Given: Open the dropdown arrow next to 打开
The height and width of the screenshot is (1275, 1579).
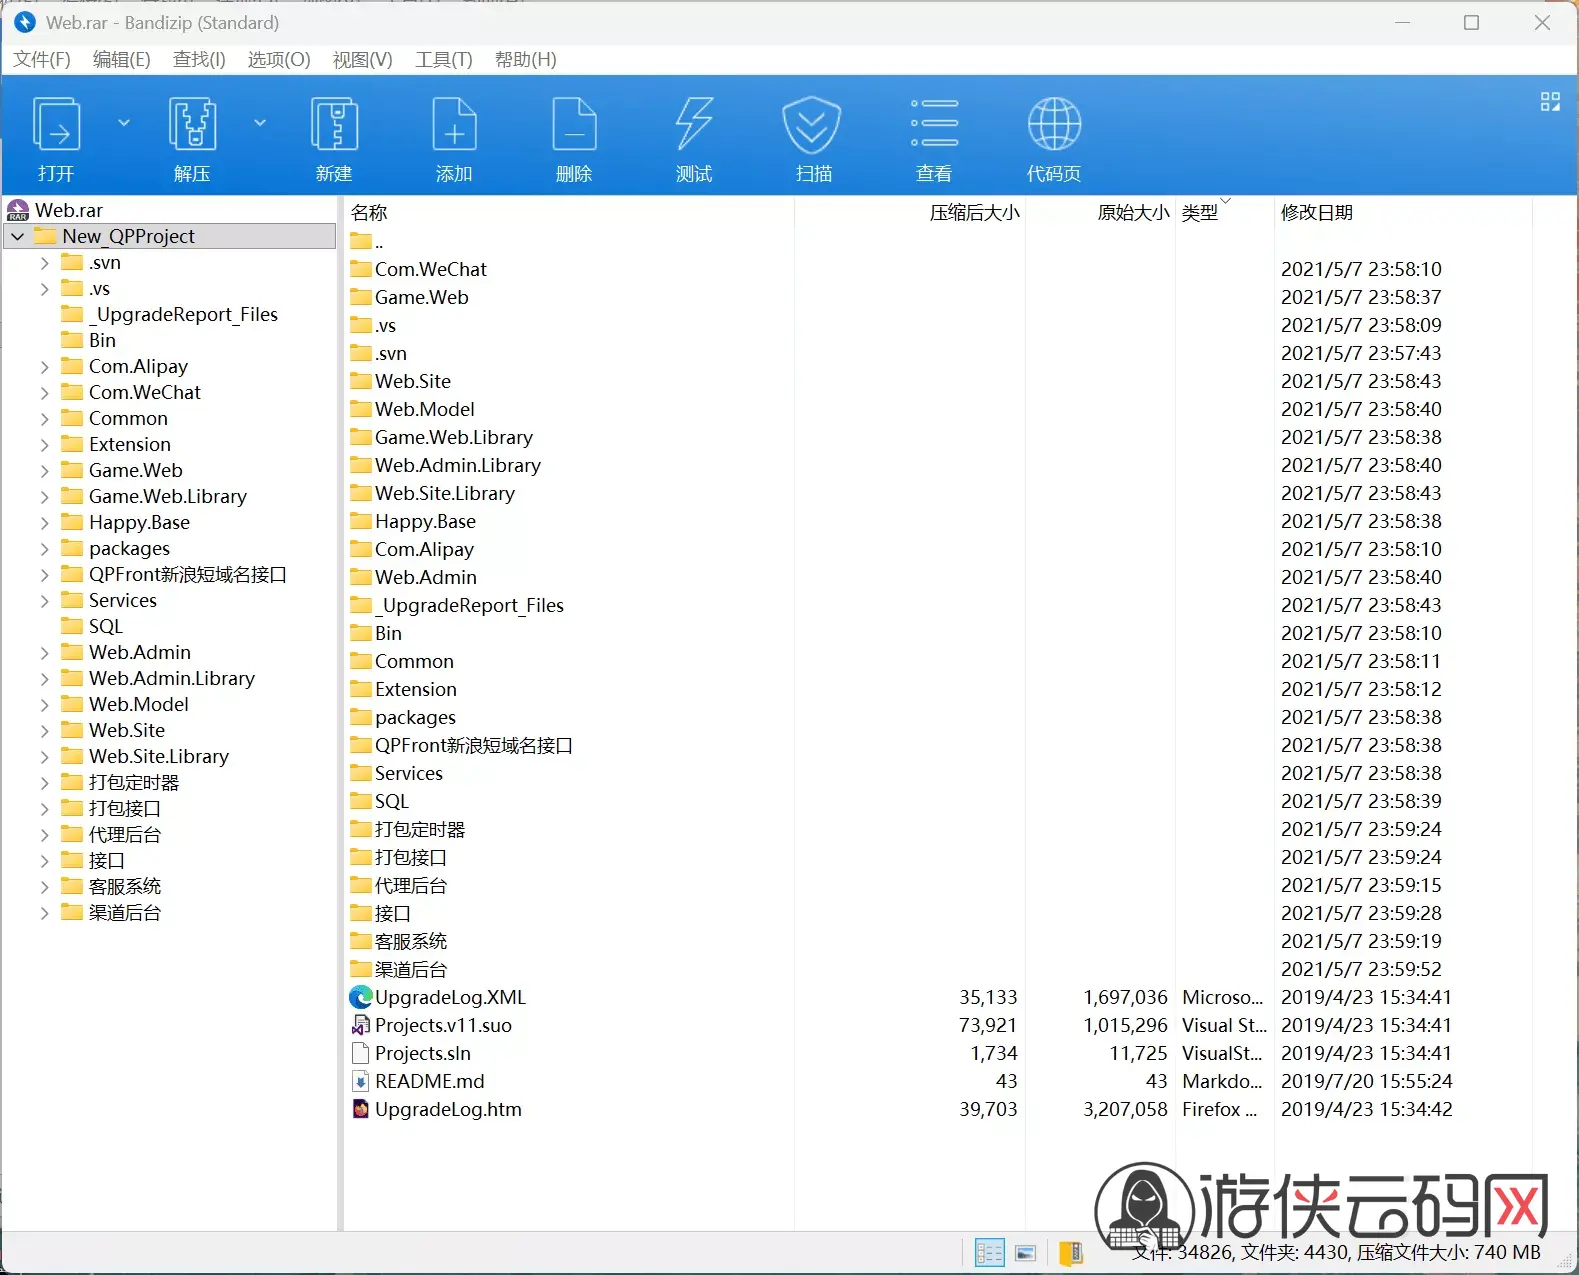Looking at the screenshot, I should 124,122.
